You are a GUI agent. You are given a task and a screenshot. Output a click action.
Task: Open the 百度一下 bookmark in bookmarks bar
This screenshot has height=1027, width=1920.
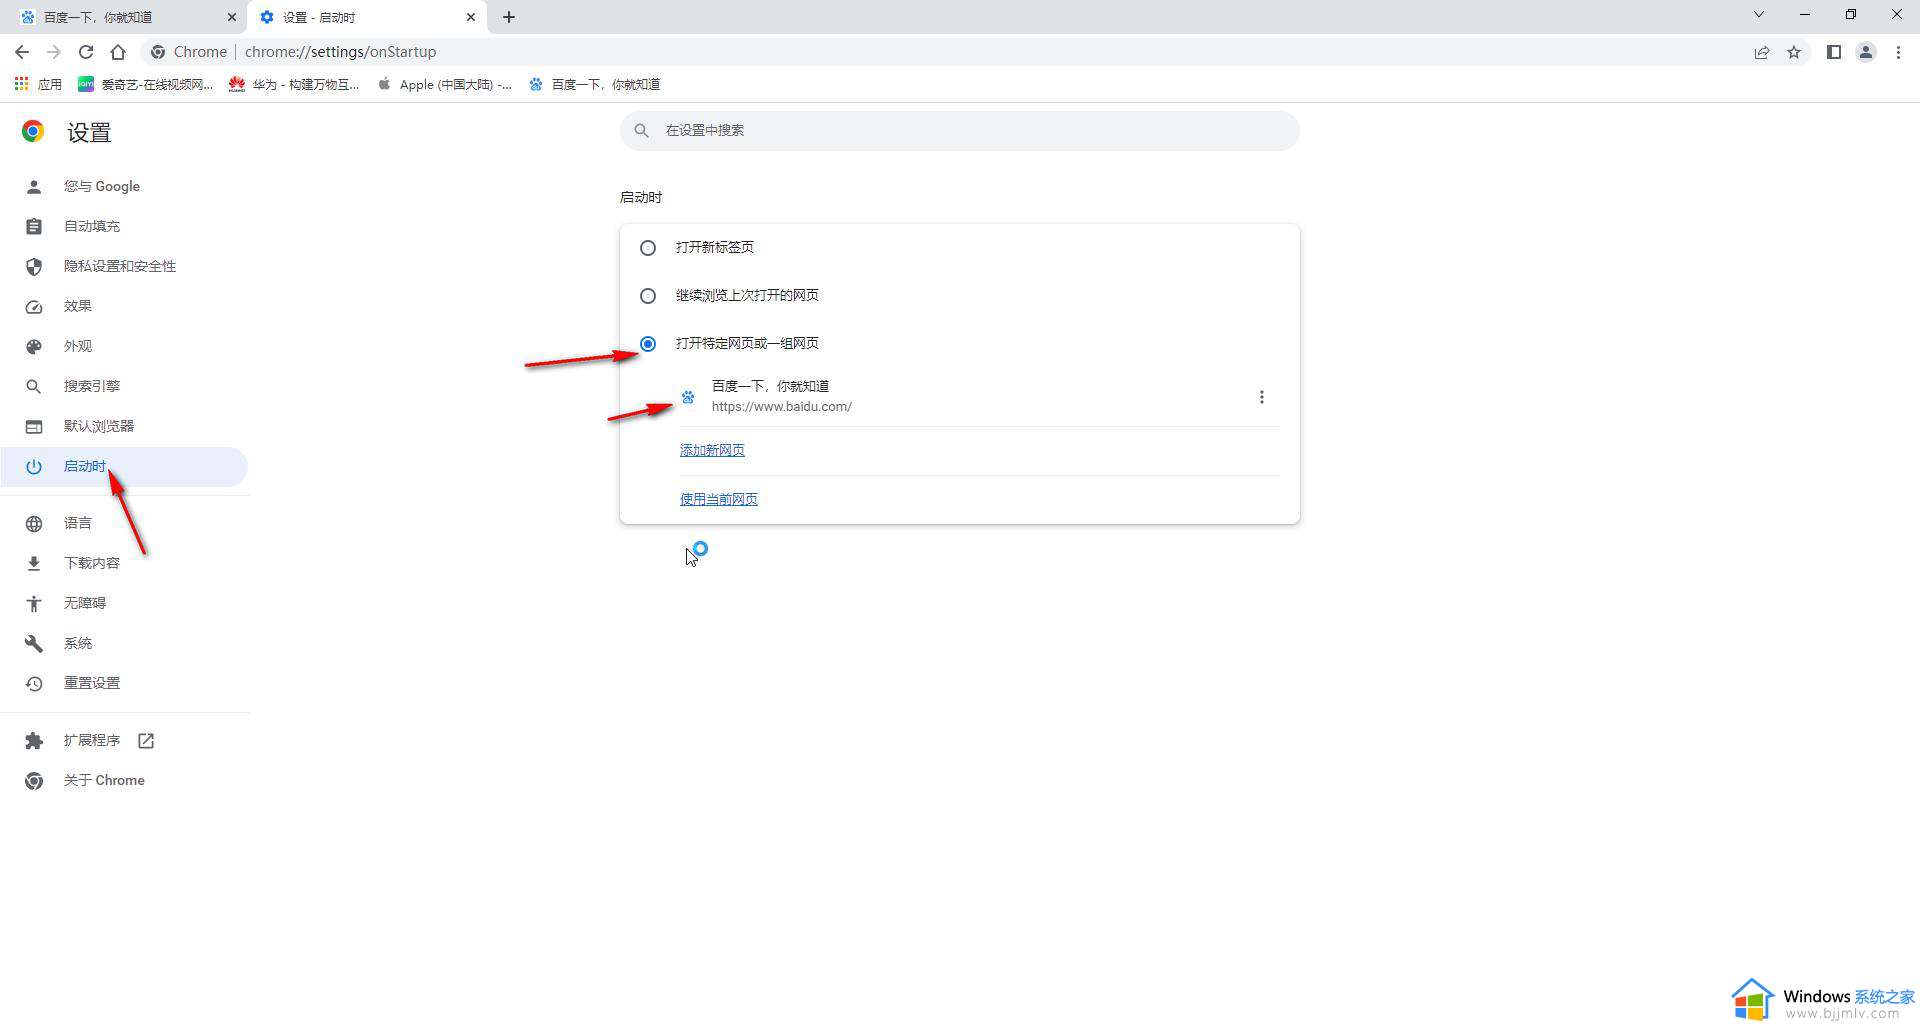click(x=595, y=84)
